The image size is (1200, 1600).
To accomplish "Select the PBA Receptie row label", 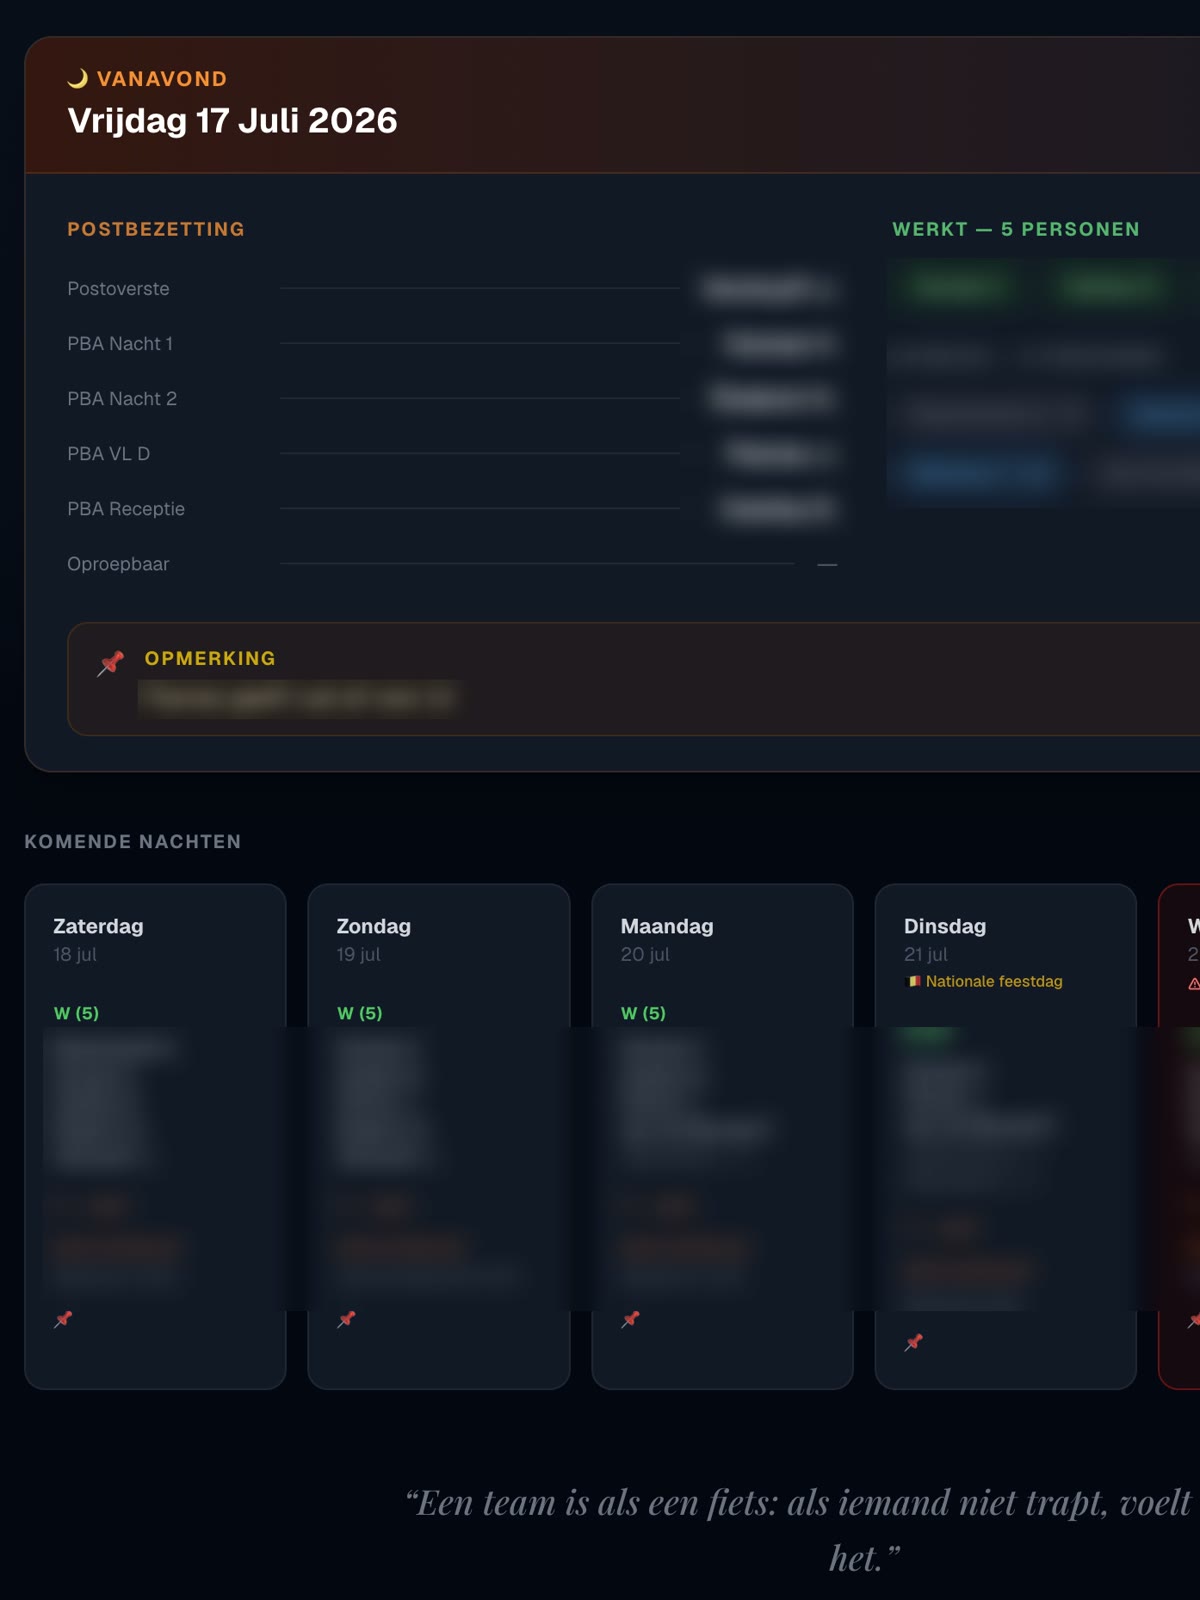I will (x=126, y=509).
